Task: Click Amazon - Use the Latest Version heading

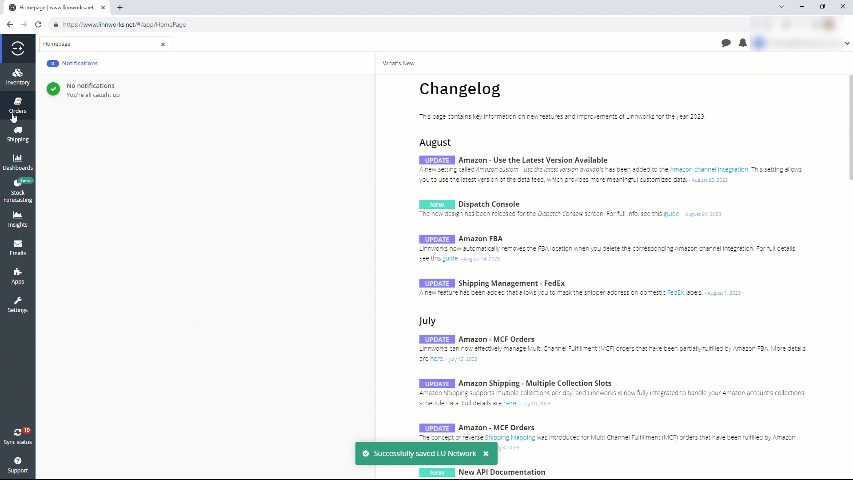Action: tap(533, 160)
